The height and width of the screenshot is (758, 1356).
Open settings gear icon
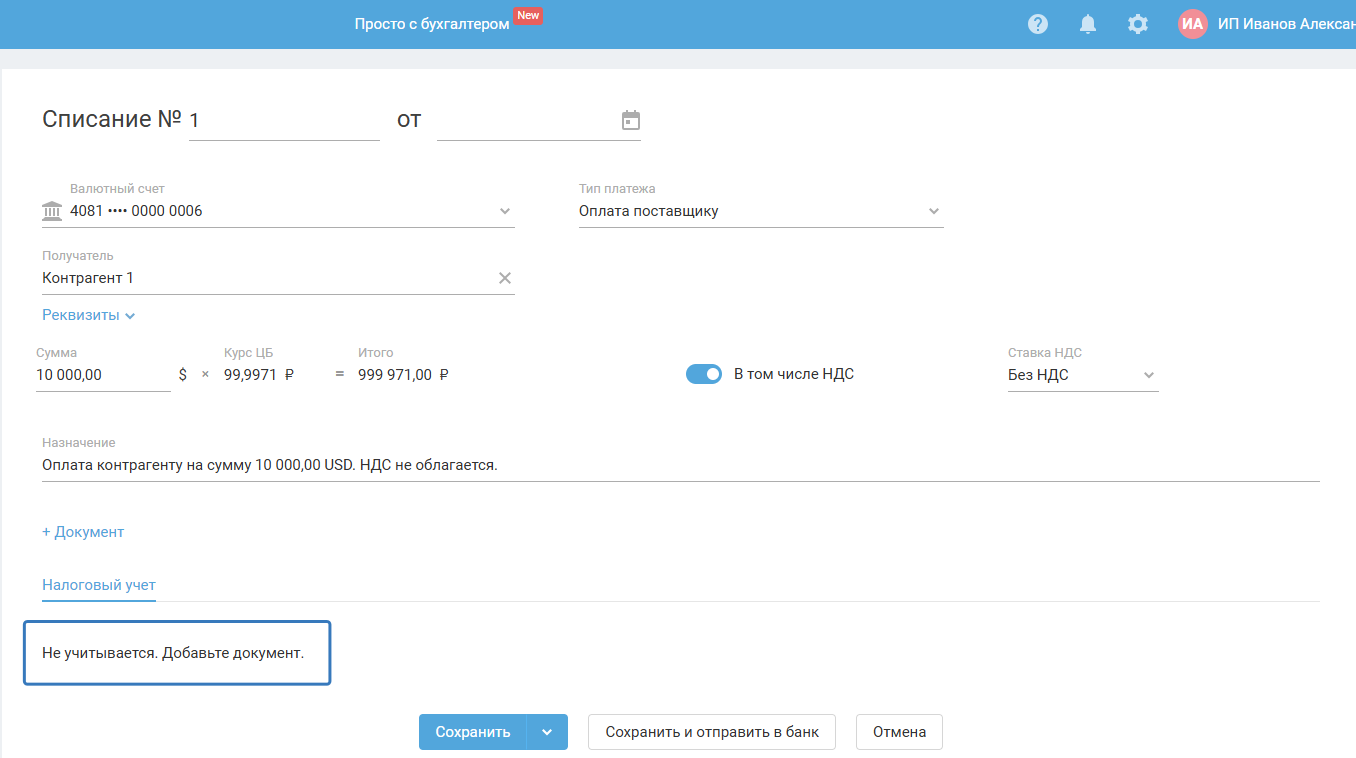1138,24
